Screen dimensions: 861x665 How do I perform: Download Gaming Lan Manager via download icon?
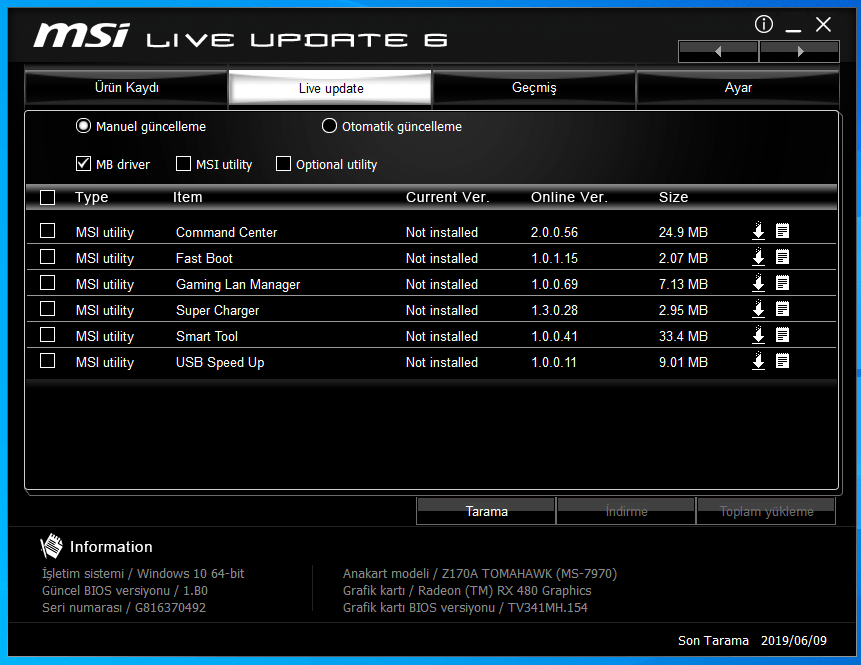coord(758,283)
